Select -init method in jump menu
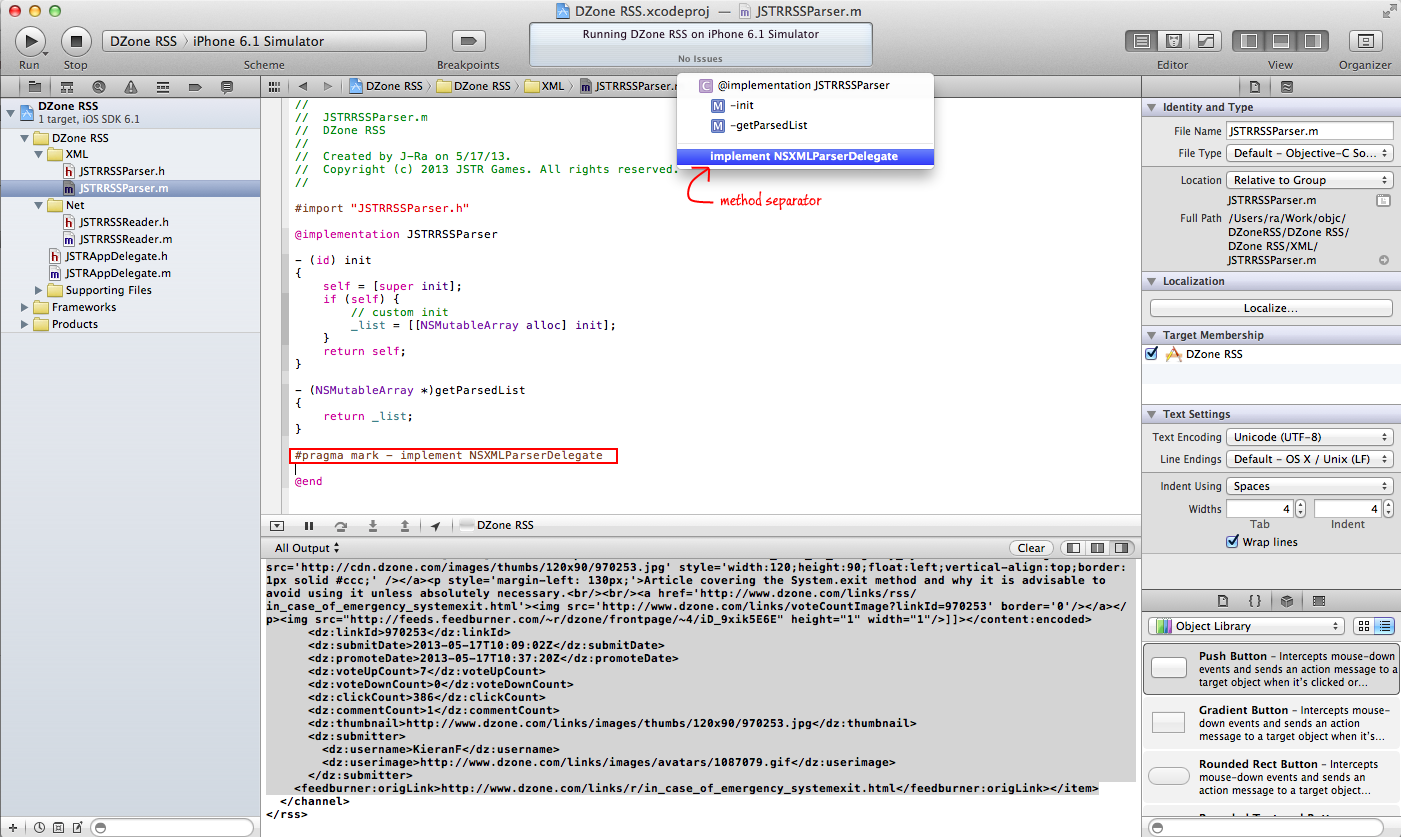 click(805, 105)
